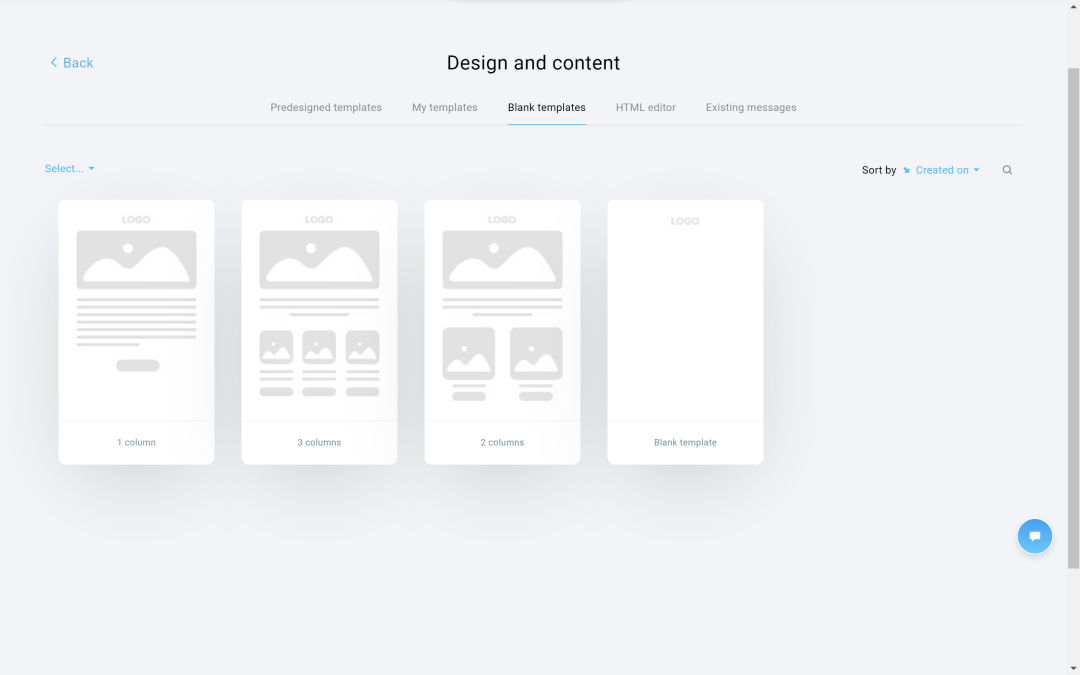The image size is (1080, 675).
Task: Open the Created on sort dropdown
Action: point(941,169)
